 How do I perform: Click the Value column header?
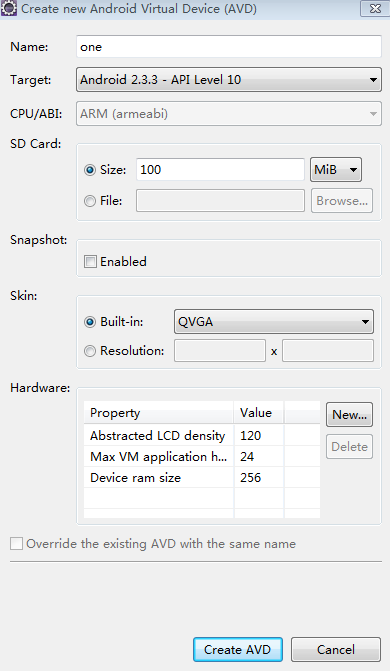click(259, 413)
